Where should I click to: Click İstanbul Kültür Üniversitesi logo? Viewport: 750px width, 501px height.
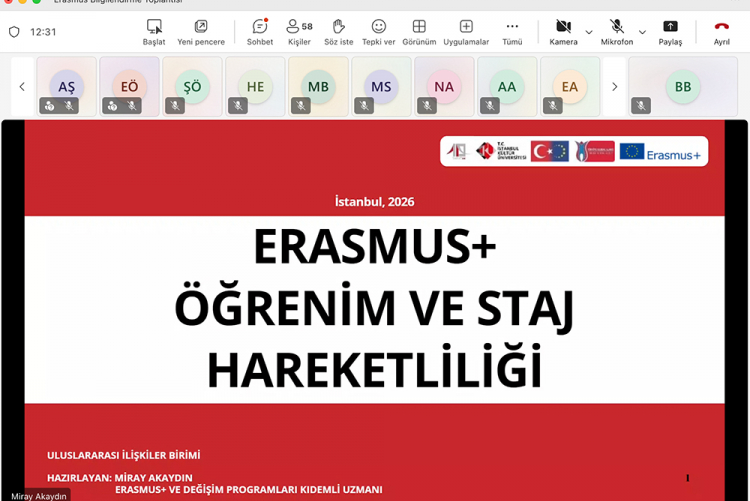[501, 151]
